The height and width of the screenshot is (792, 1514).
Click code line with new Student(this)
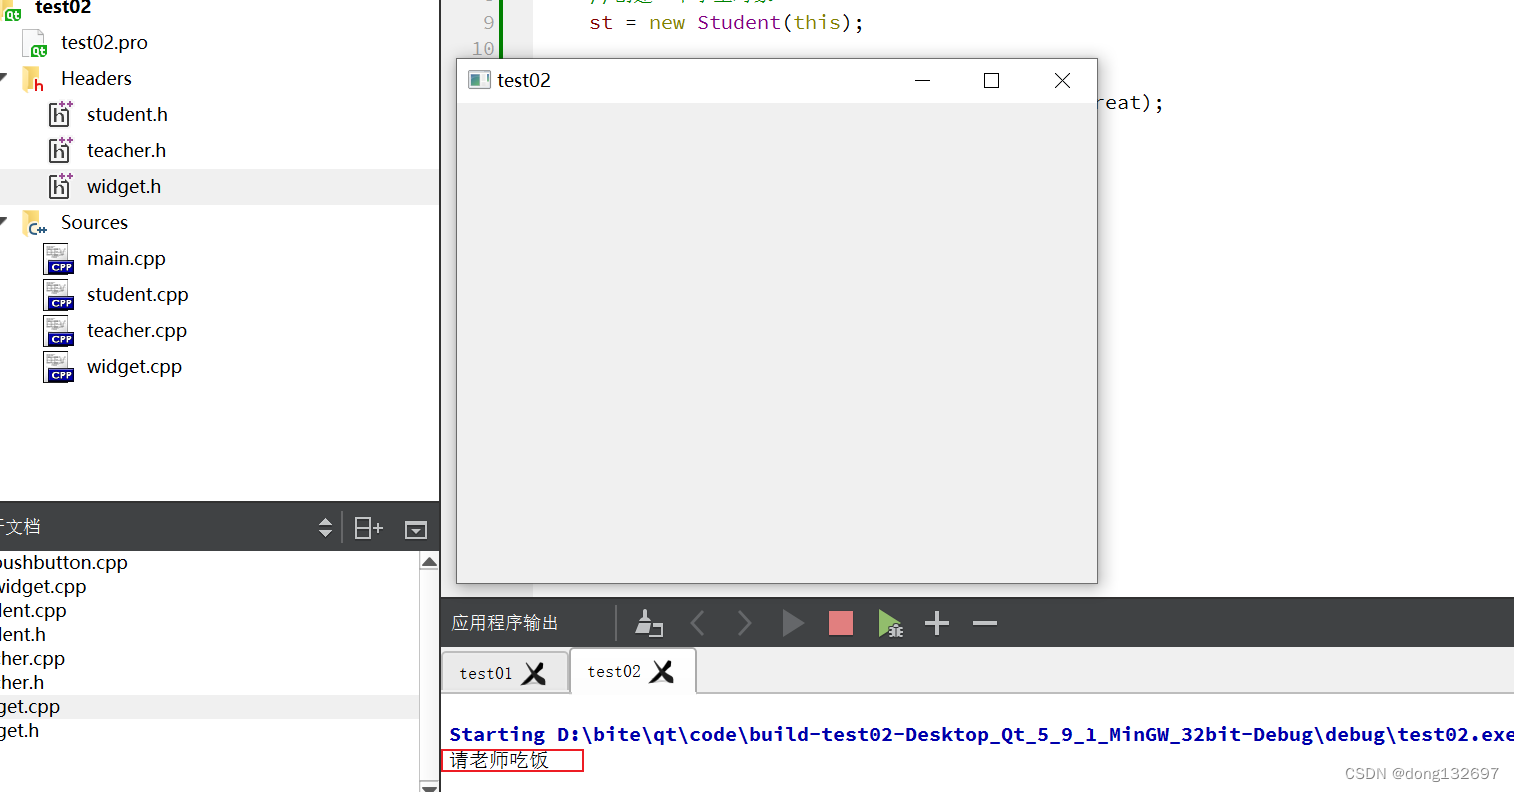pyautogui.click(x=726, y=22)
